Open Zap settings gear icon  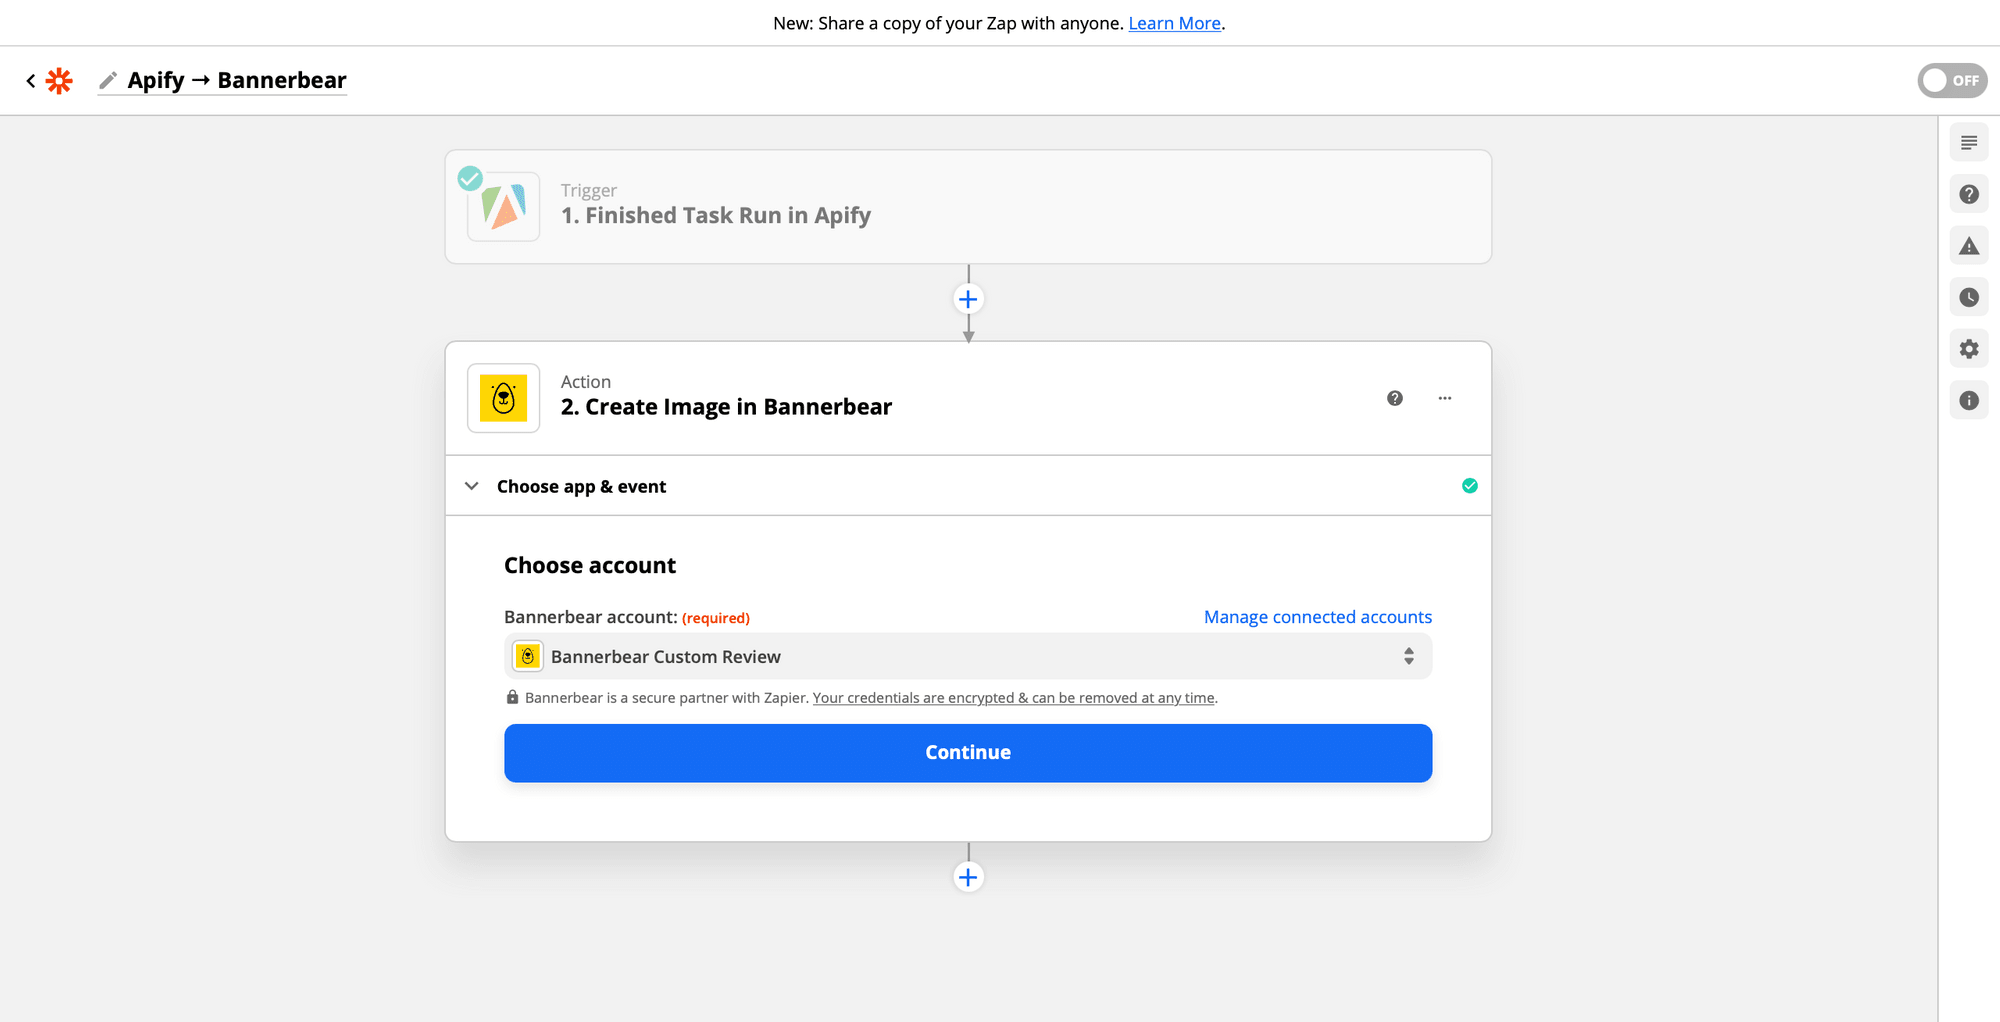point(1969,349)
